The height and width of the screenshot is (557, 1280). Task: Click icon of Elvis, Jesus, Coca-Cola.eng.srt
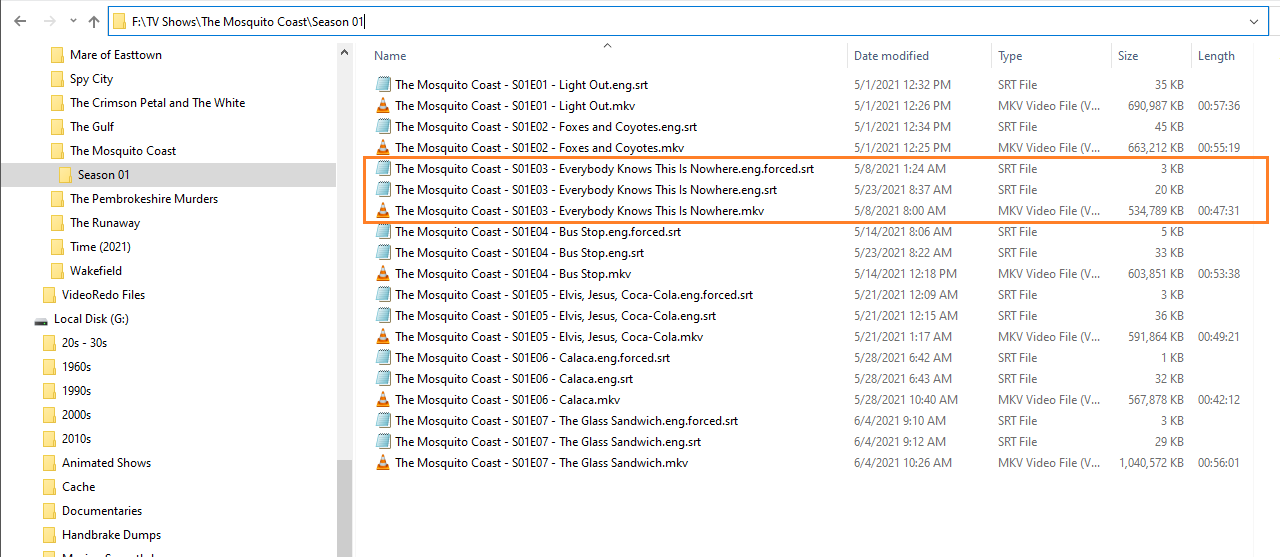(x=382, y=316)
